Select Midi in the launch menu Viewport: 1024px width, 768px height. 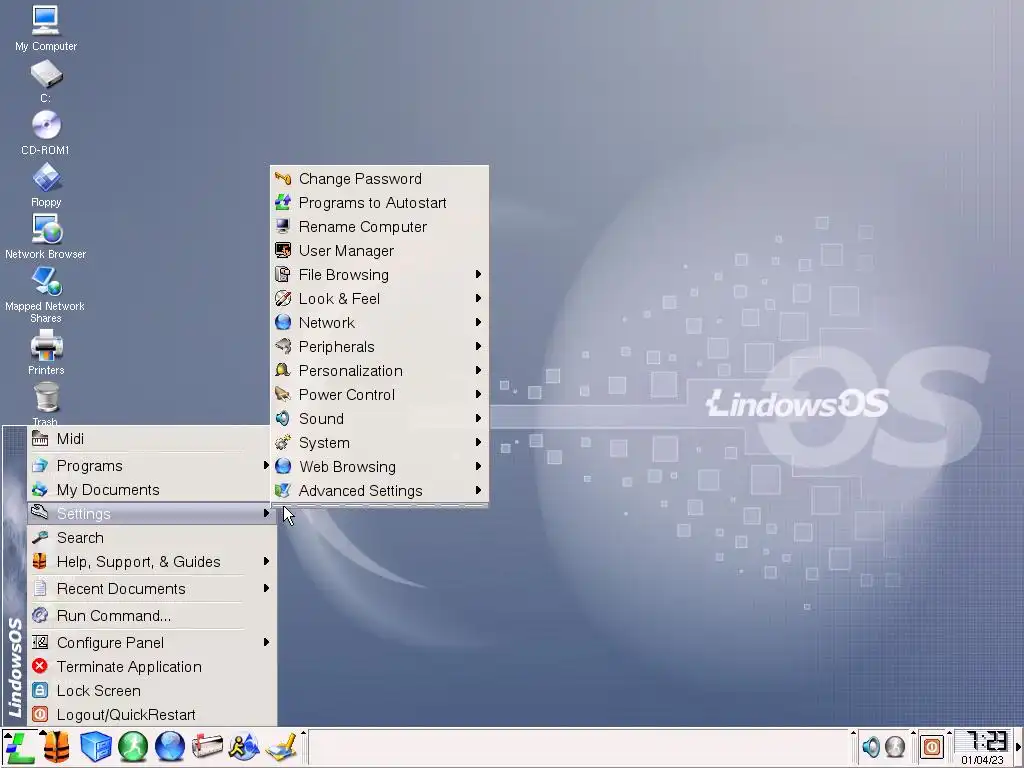pyautogui.click(x=151, y=439)
